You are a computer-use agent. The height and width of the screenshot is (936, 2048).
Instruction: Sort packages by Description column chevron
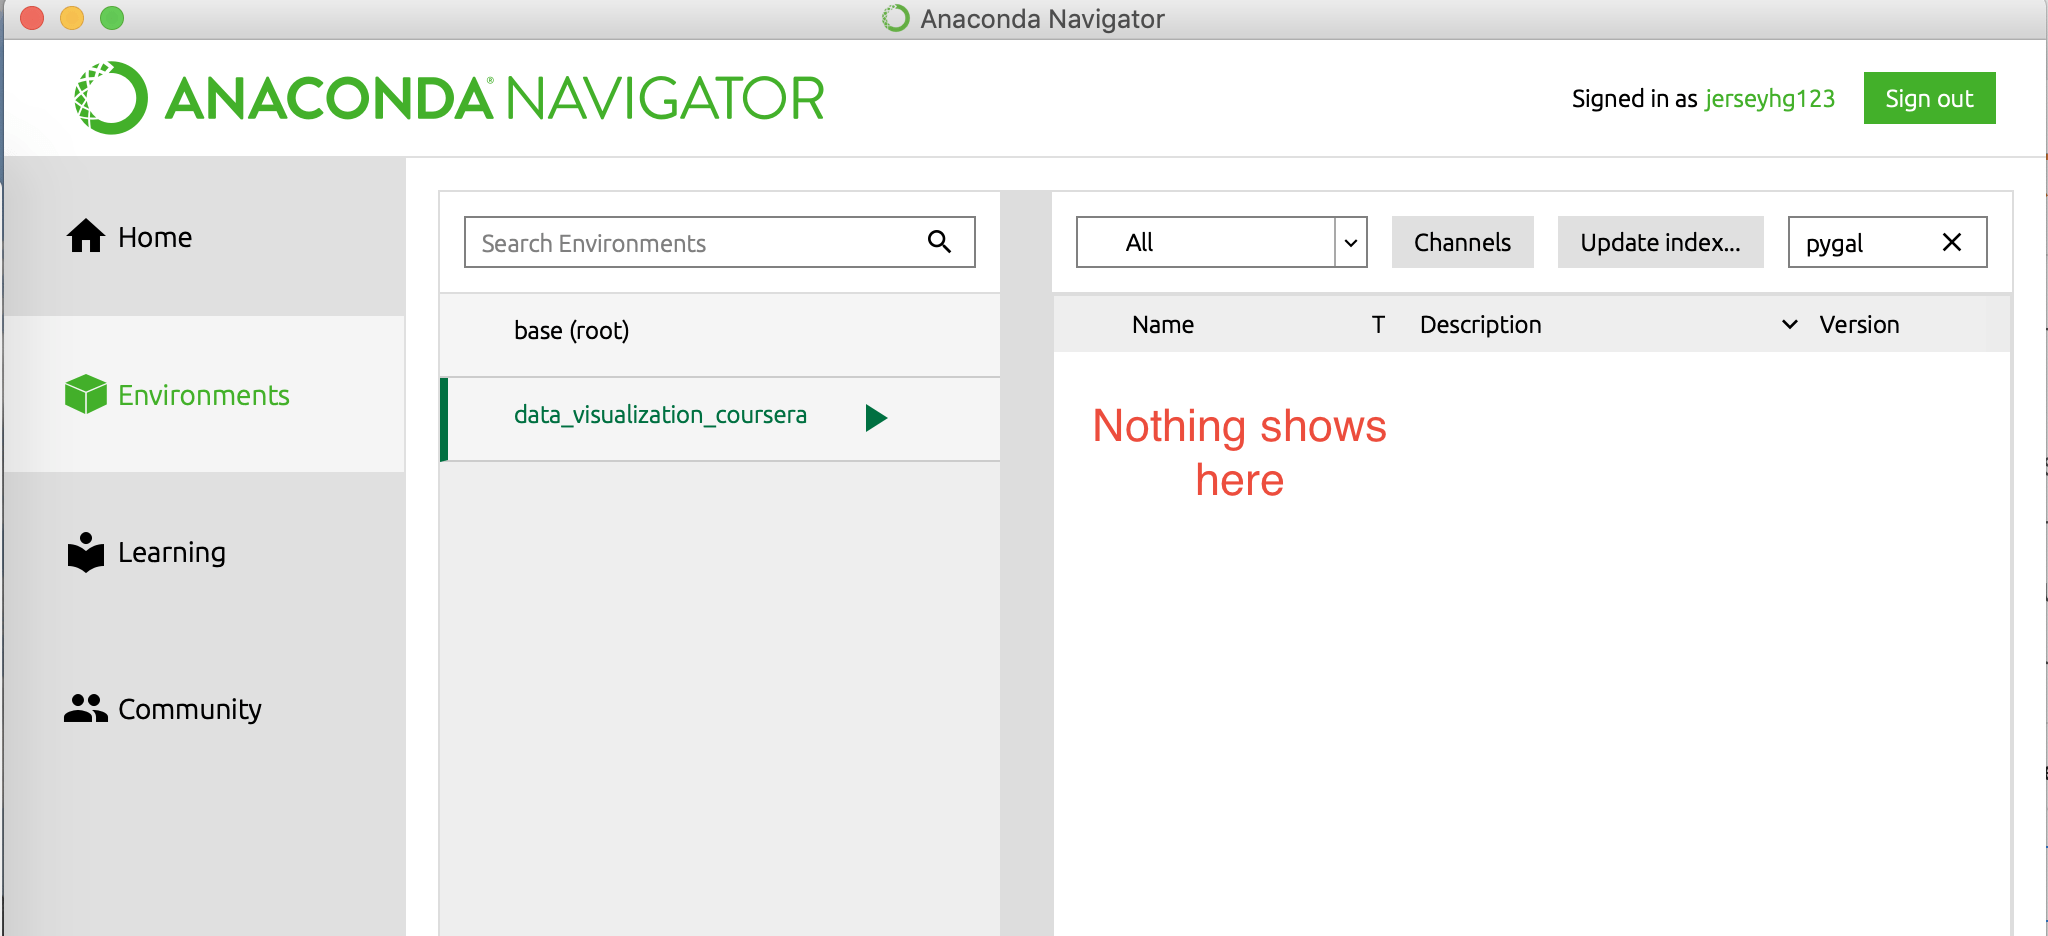coord(1790,324)
